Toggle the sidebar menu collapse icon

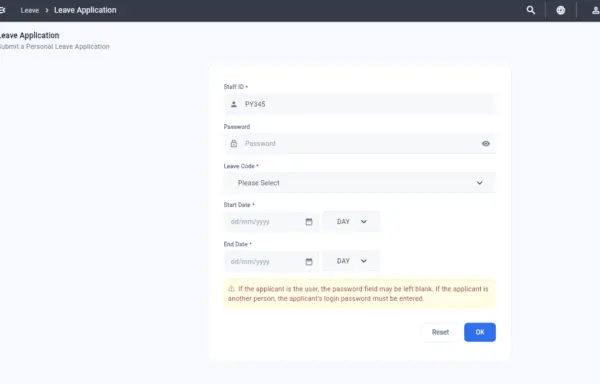tap(2, 10)
